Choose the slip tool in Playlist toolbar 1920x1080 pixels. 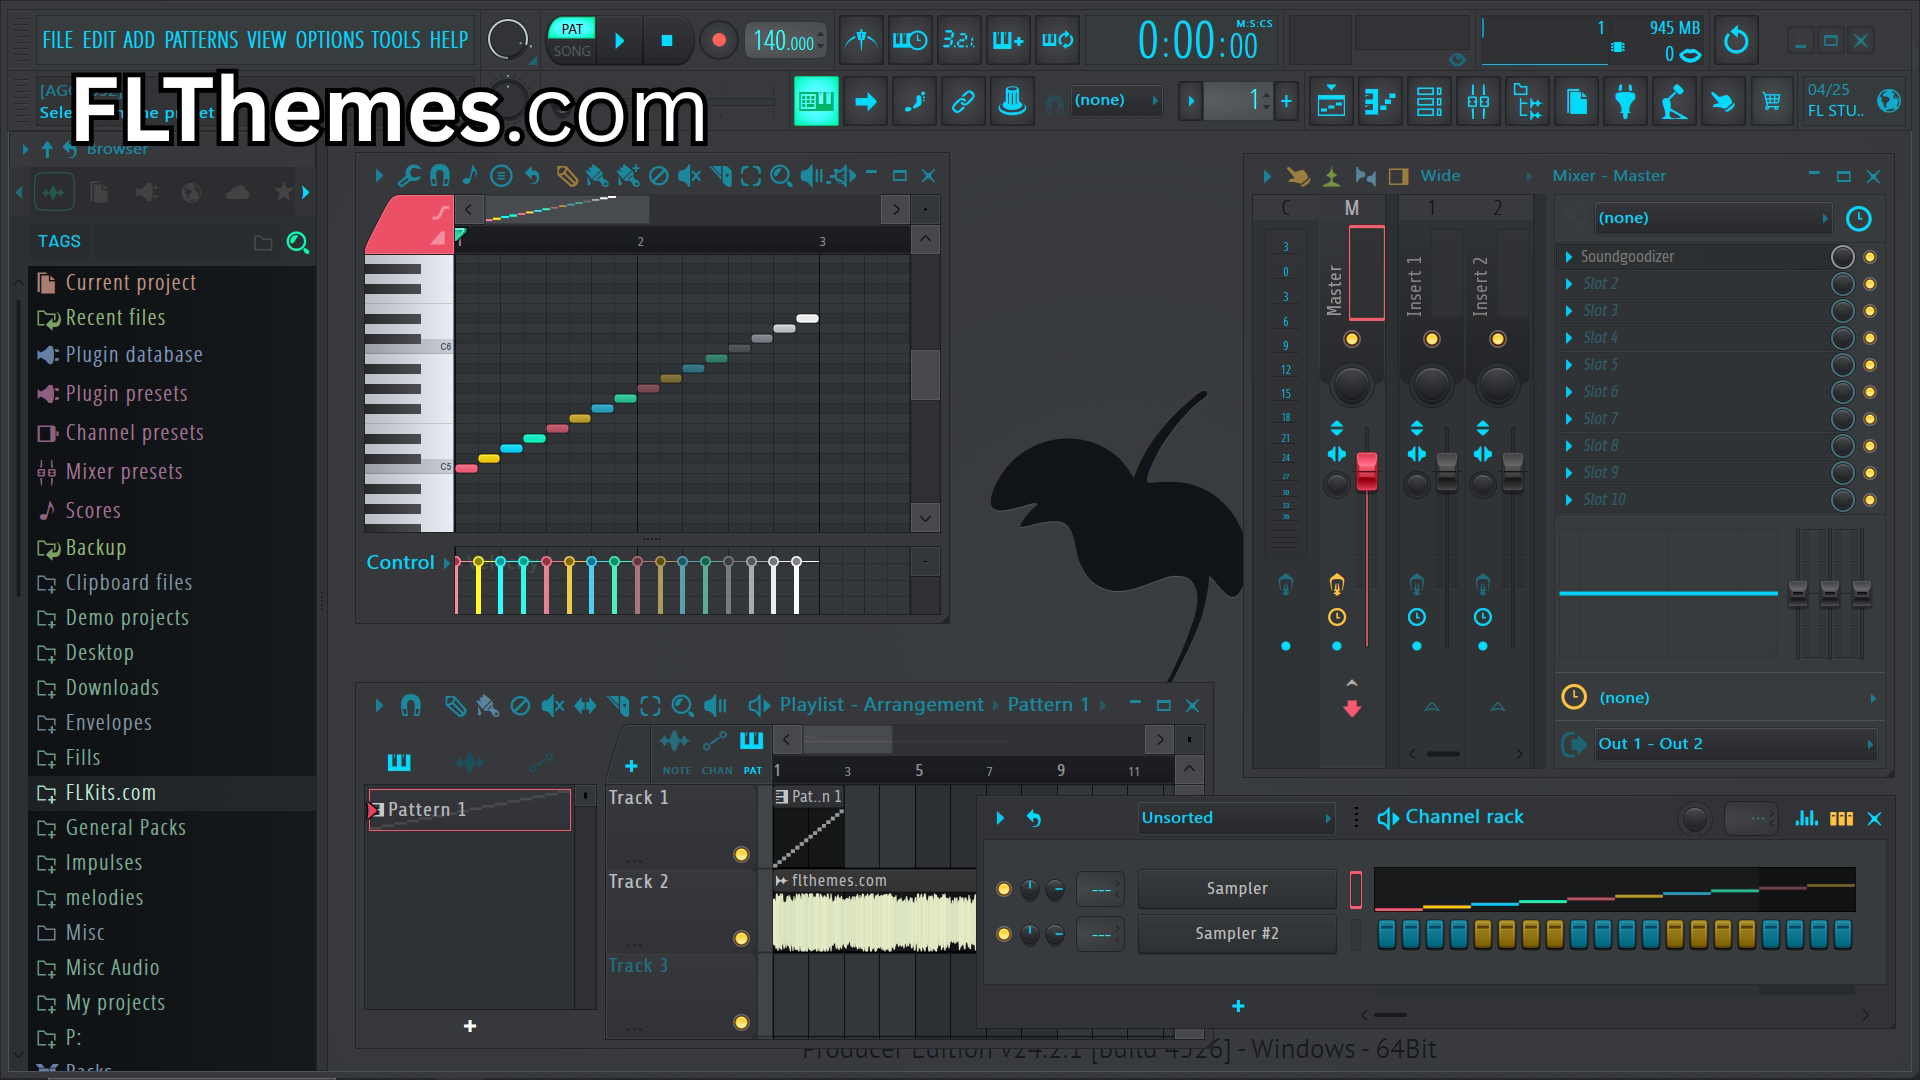point(585,706)
